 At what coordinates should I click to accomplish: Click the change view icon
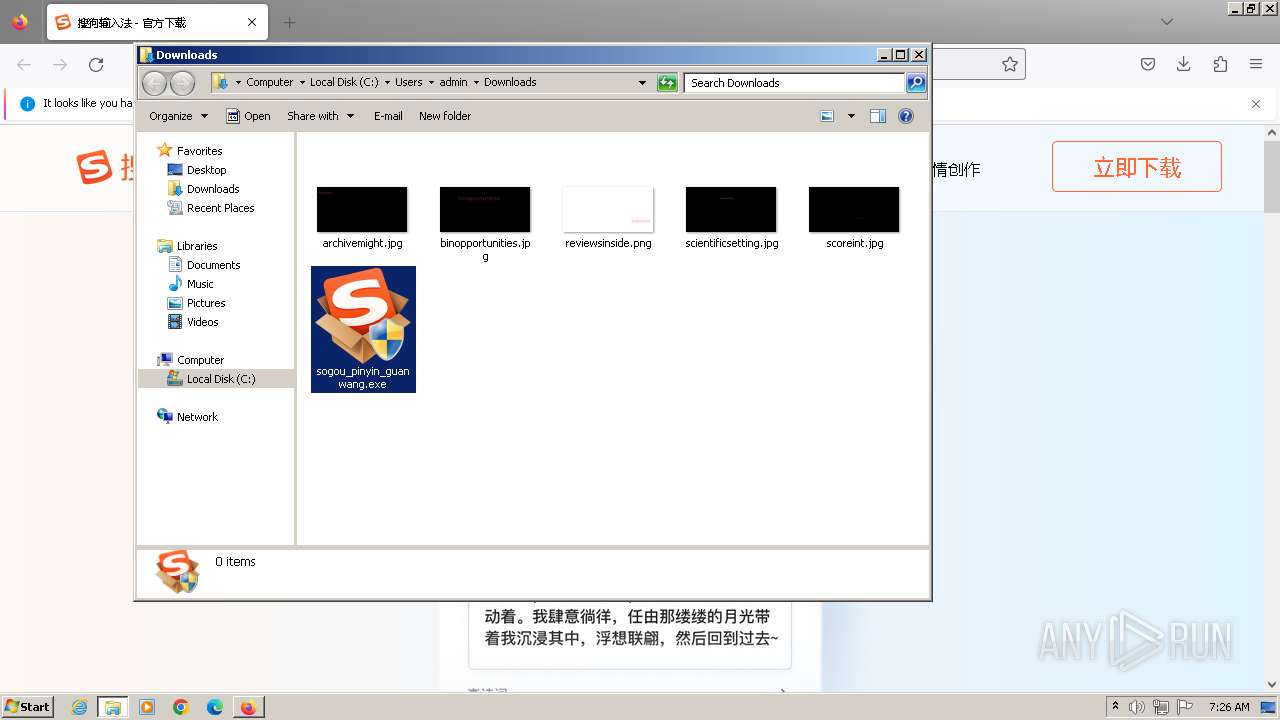coord(827,116)
